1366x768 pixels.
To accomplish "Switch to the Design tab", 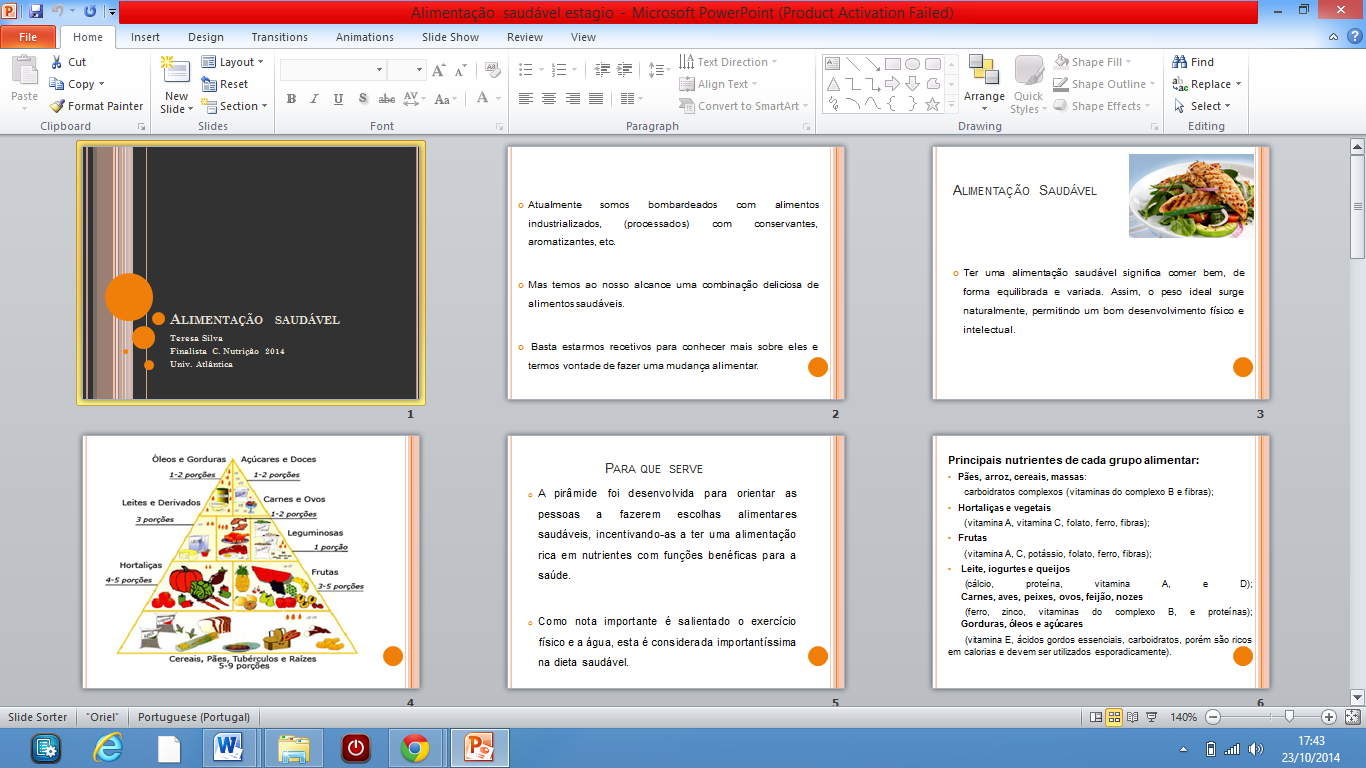I will point(206,37).
